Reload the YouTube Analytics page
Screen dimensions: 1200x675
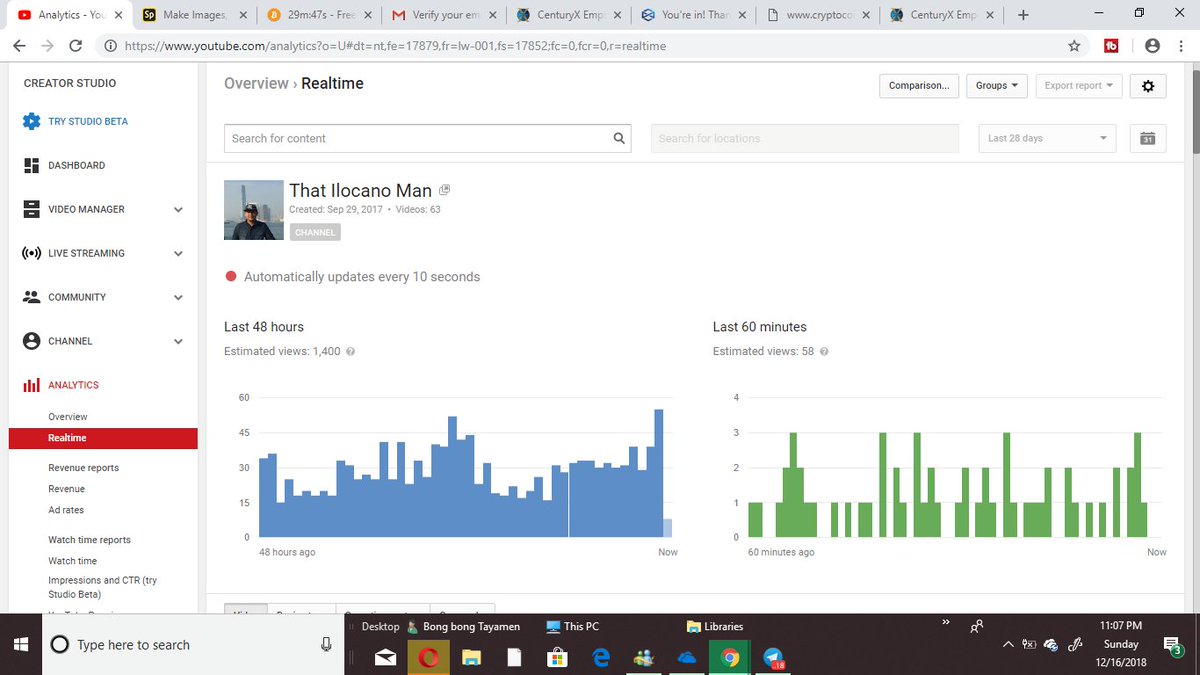click(76, 46)
